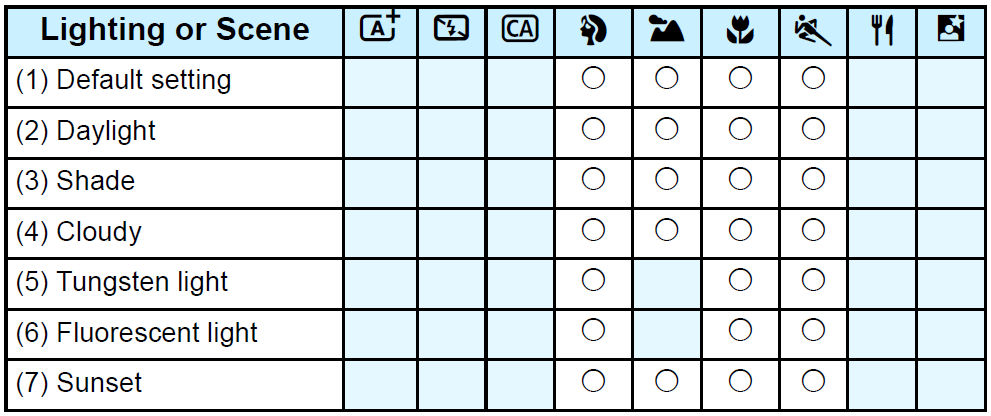The width and height of the screenshot is (991, 416).
Task: Click the Portrait mode icon
Action: pos(593,30)
